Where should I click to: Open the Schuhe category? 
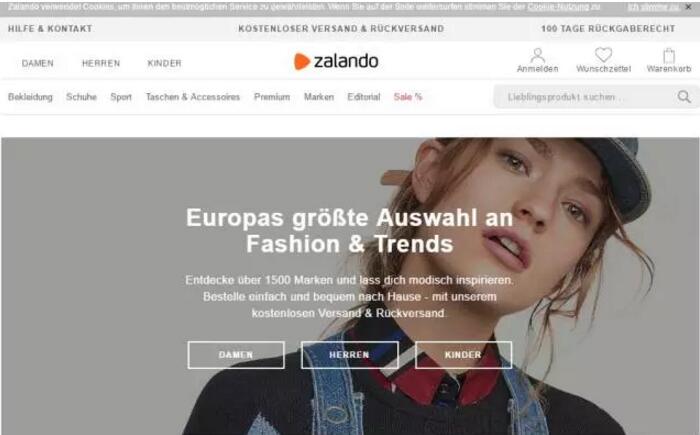[81, 97]
